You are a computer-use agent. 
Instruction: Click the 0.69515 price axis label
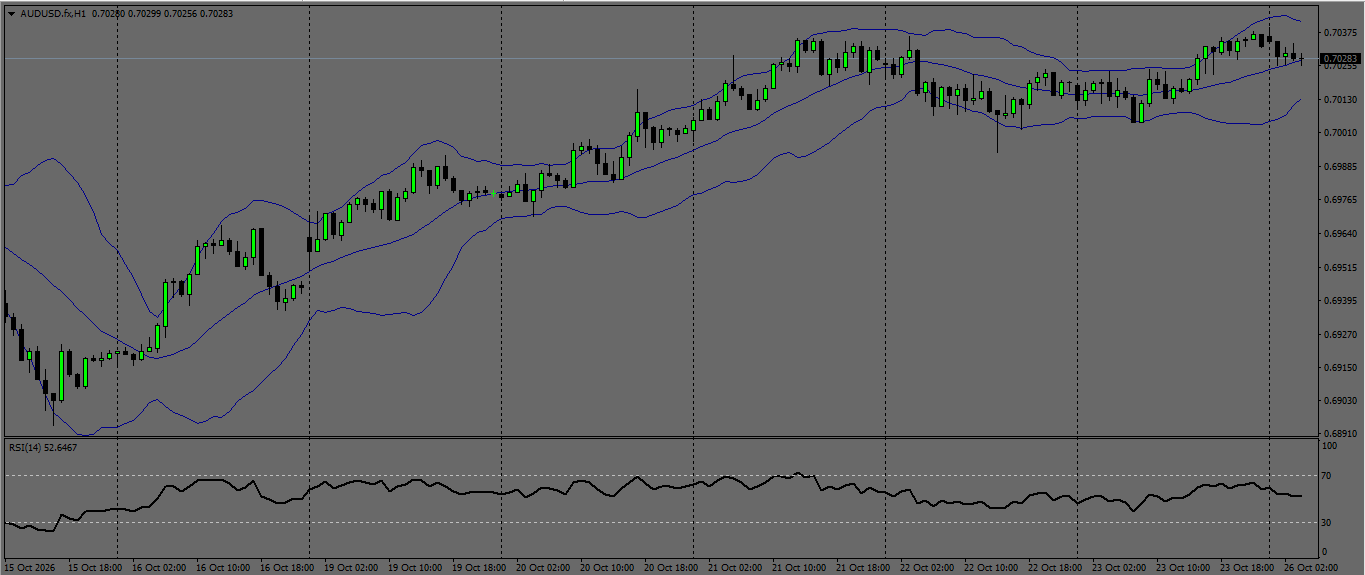pos(1339,267)
